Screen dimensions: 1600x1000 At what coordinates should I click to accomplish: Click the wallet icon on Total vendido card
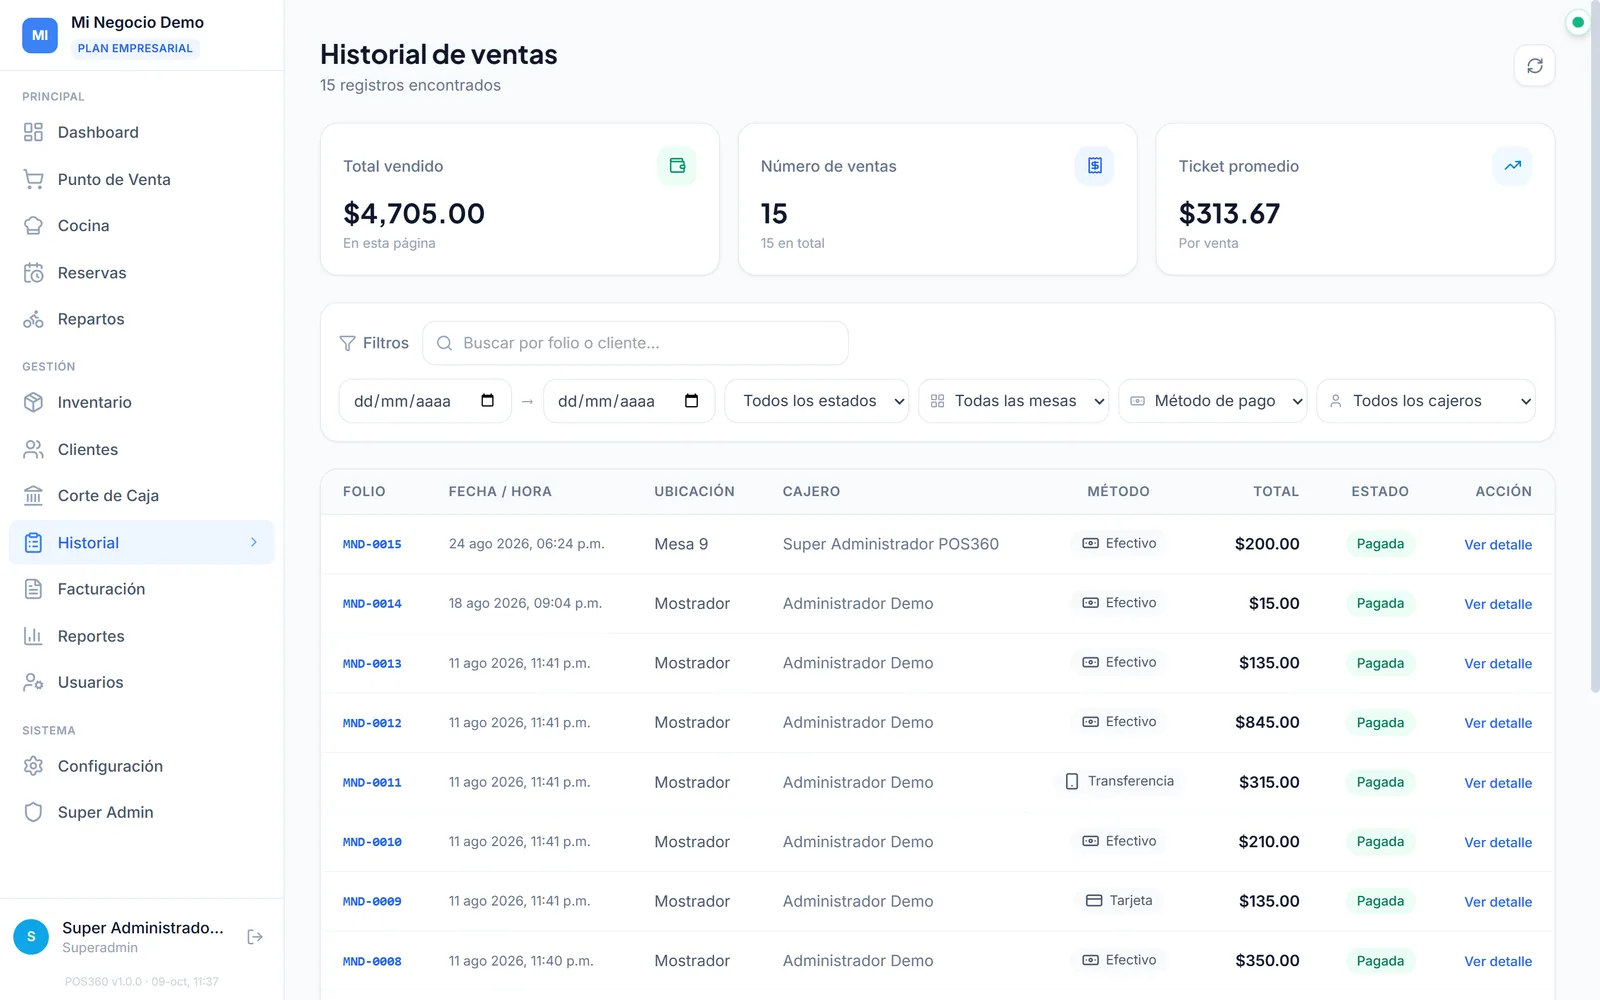point(677,166)
